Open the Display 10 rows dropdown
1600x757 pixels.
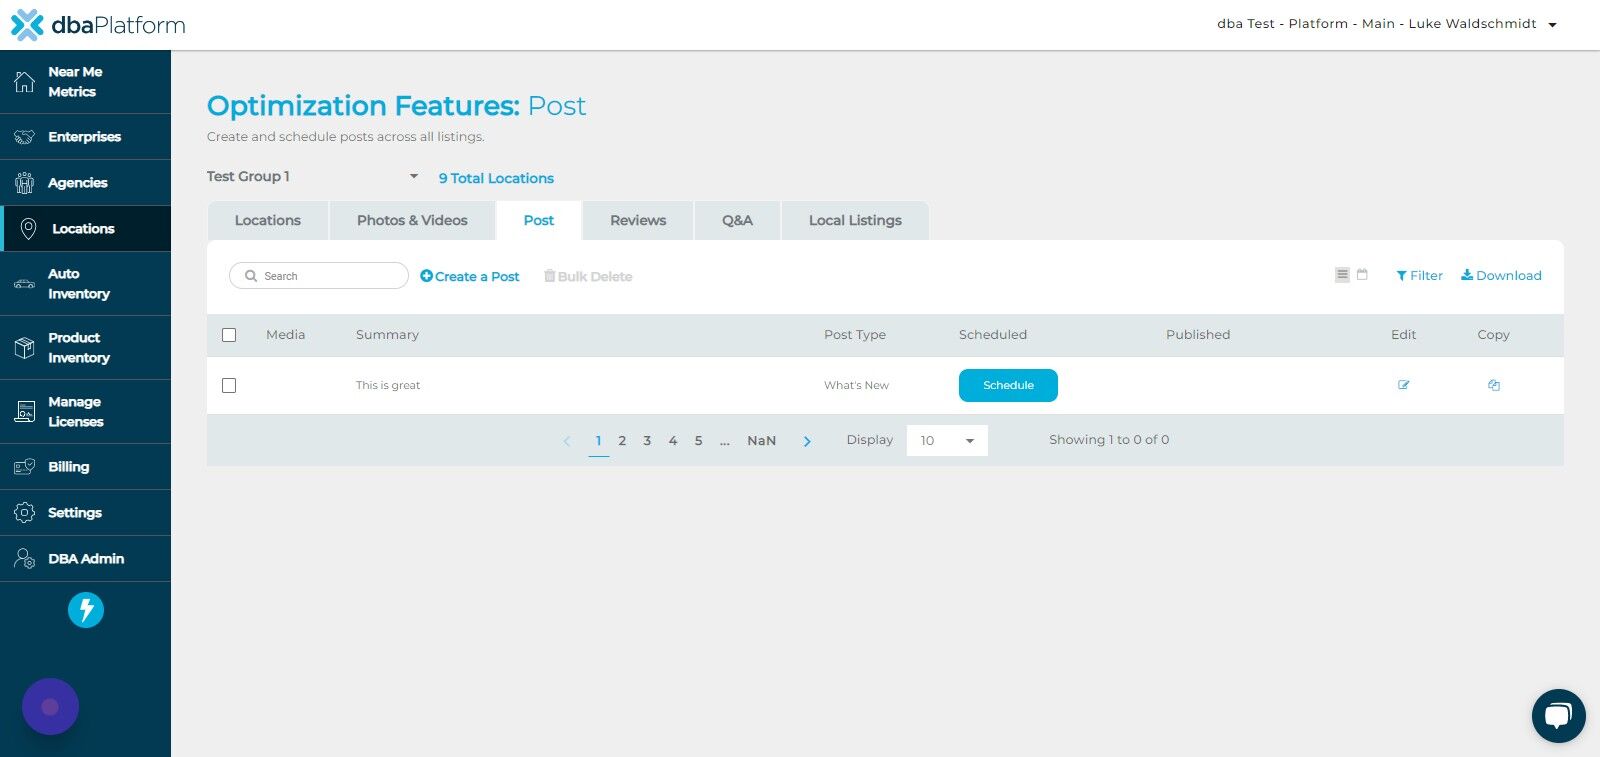[x=947, y=440]
